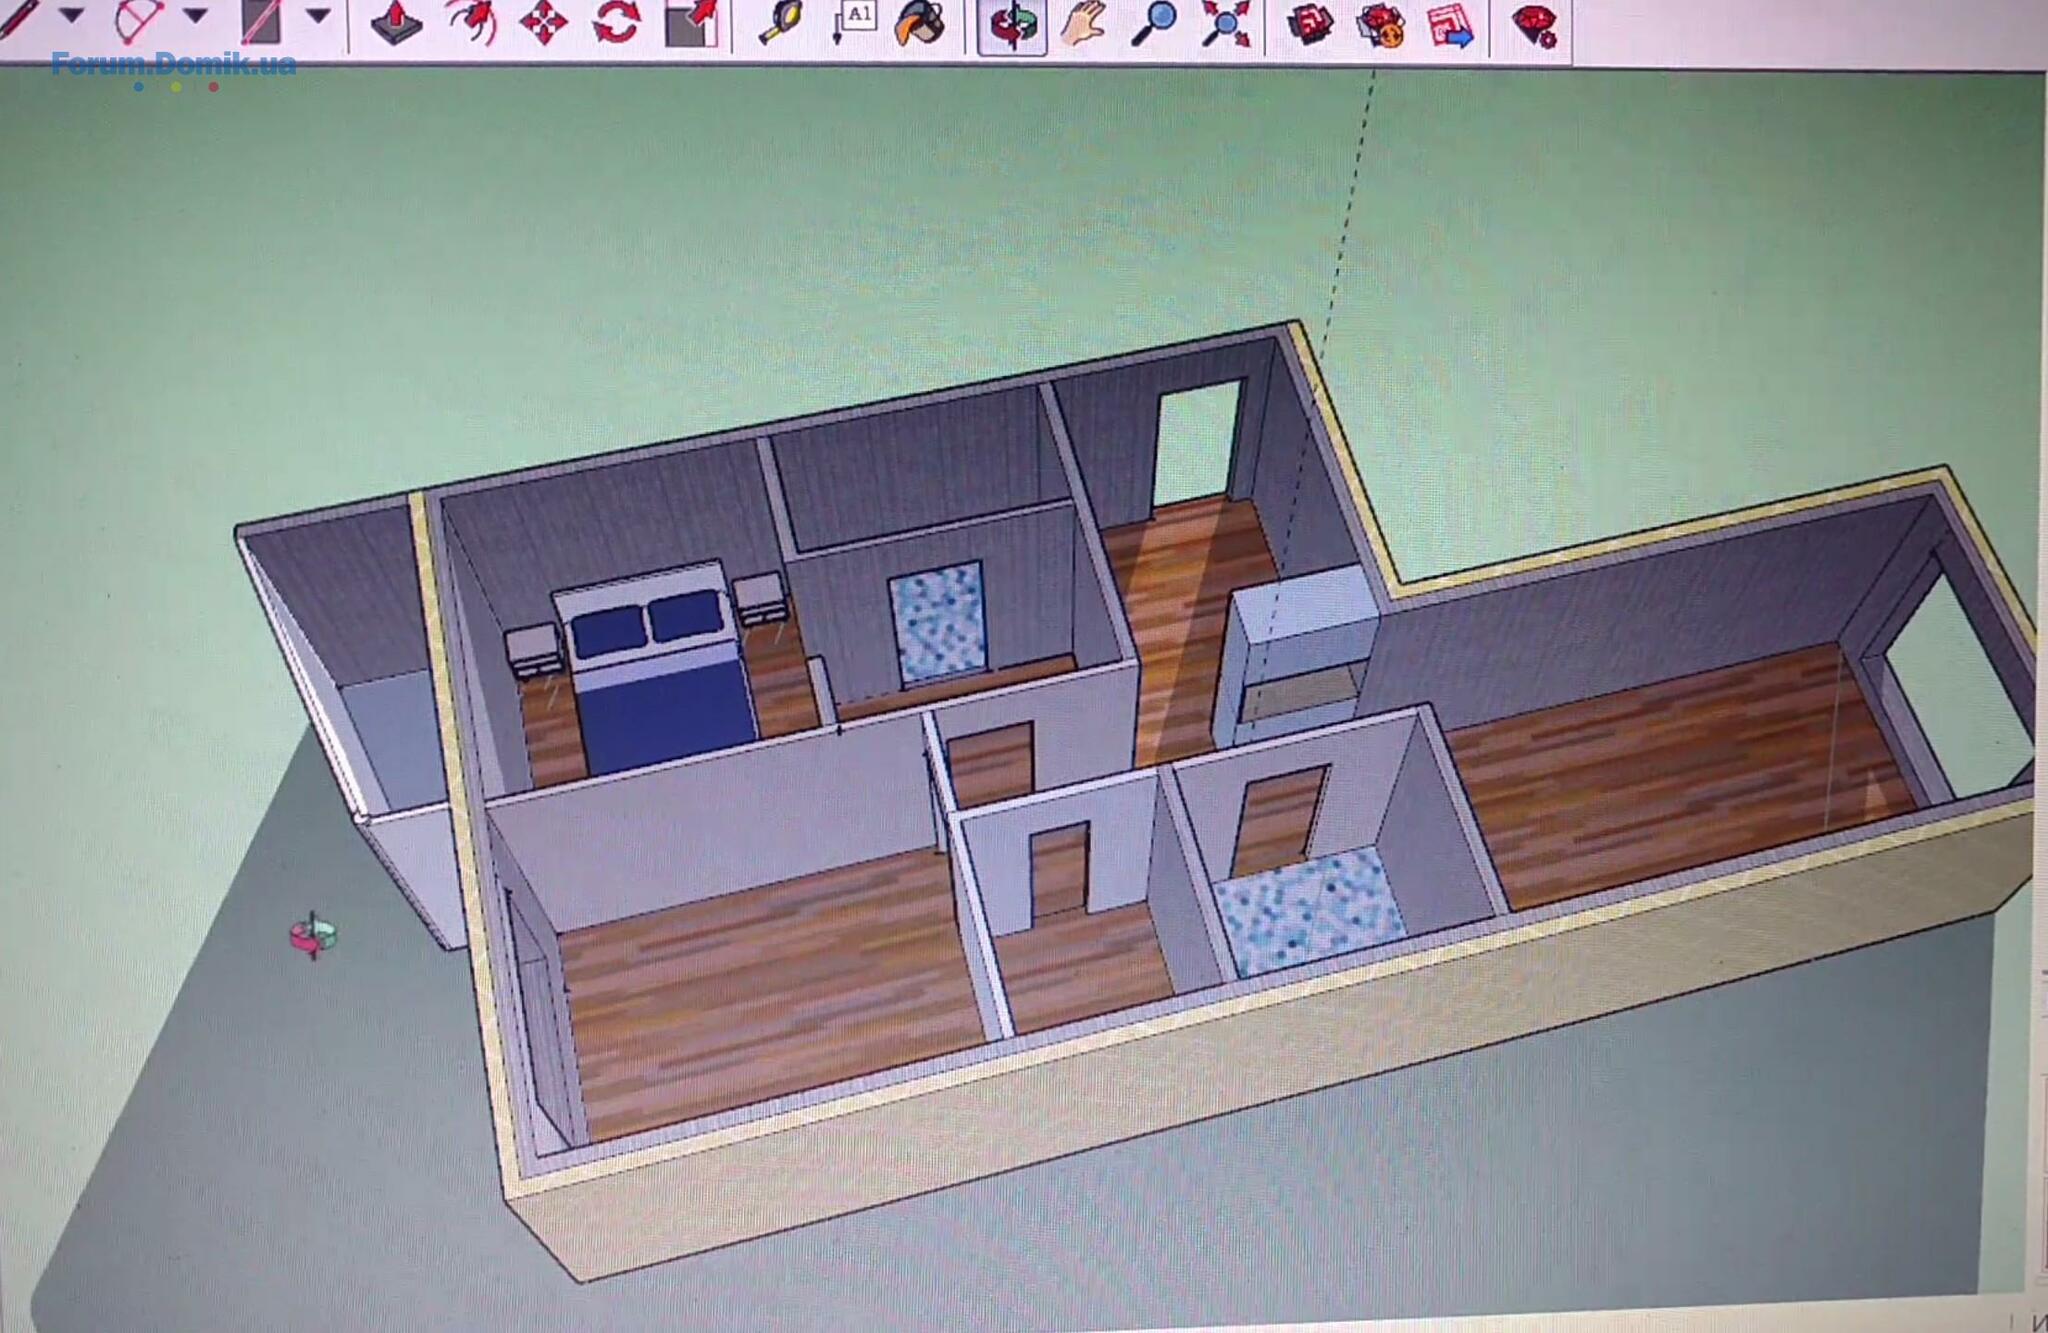The height and width of the screenshot is (1333, 2048).
Task: Click the Zoom Extents tool
Action: 1227,24
